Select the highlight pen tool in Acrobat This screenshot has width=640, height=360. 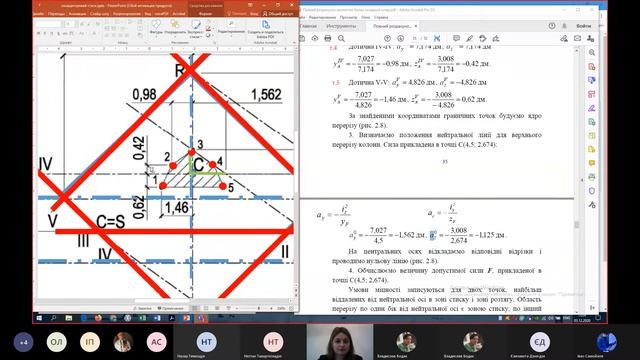(469, 38)
